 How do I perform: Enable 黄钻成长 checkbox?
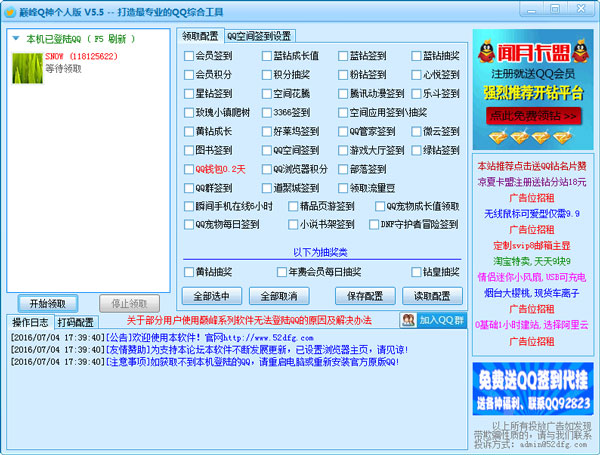click(189, 131)
